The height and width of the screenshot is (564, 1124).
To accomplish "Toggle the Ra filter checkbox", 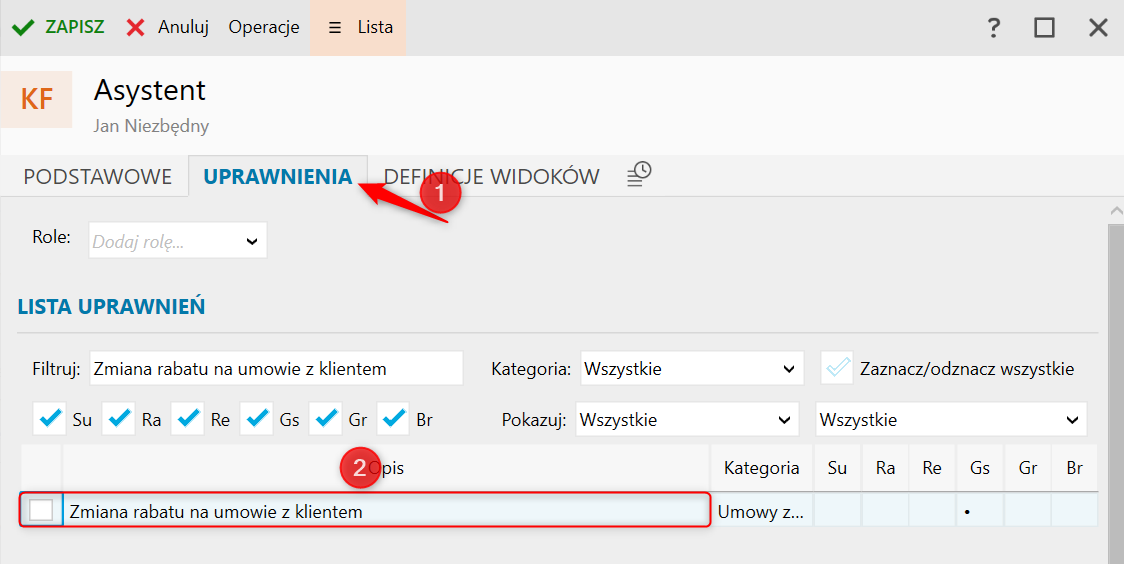I will click(x=118, y=419).
